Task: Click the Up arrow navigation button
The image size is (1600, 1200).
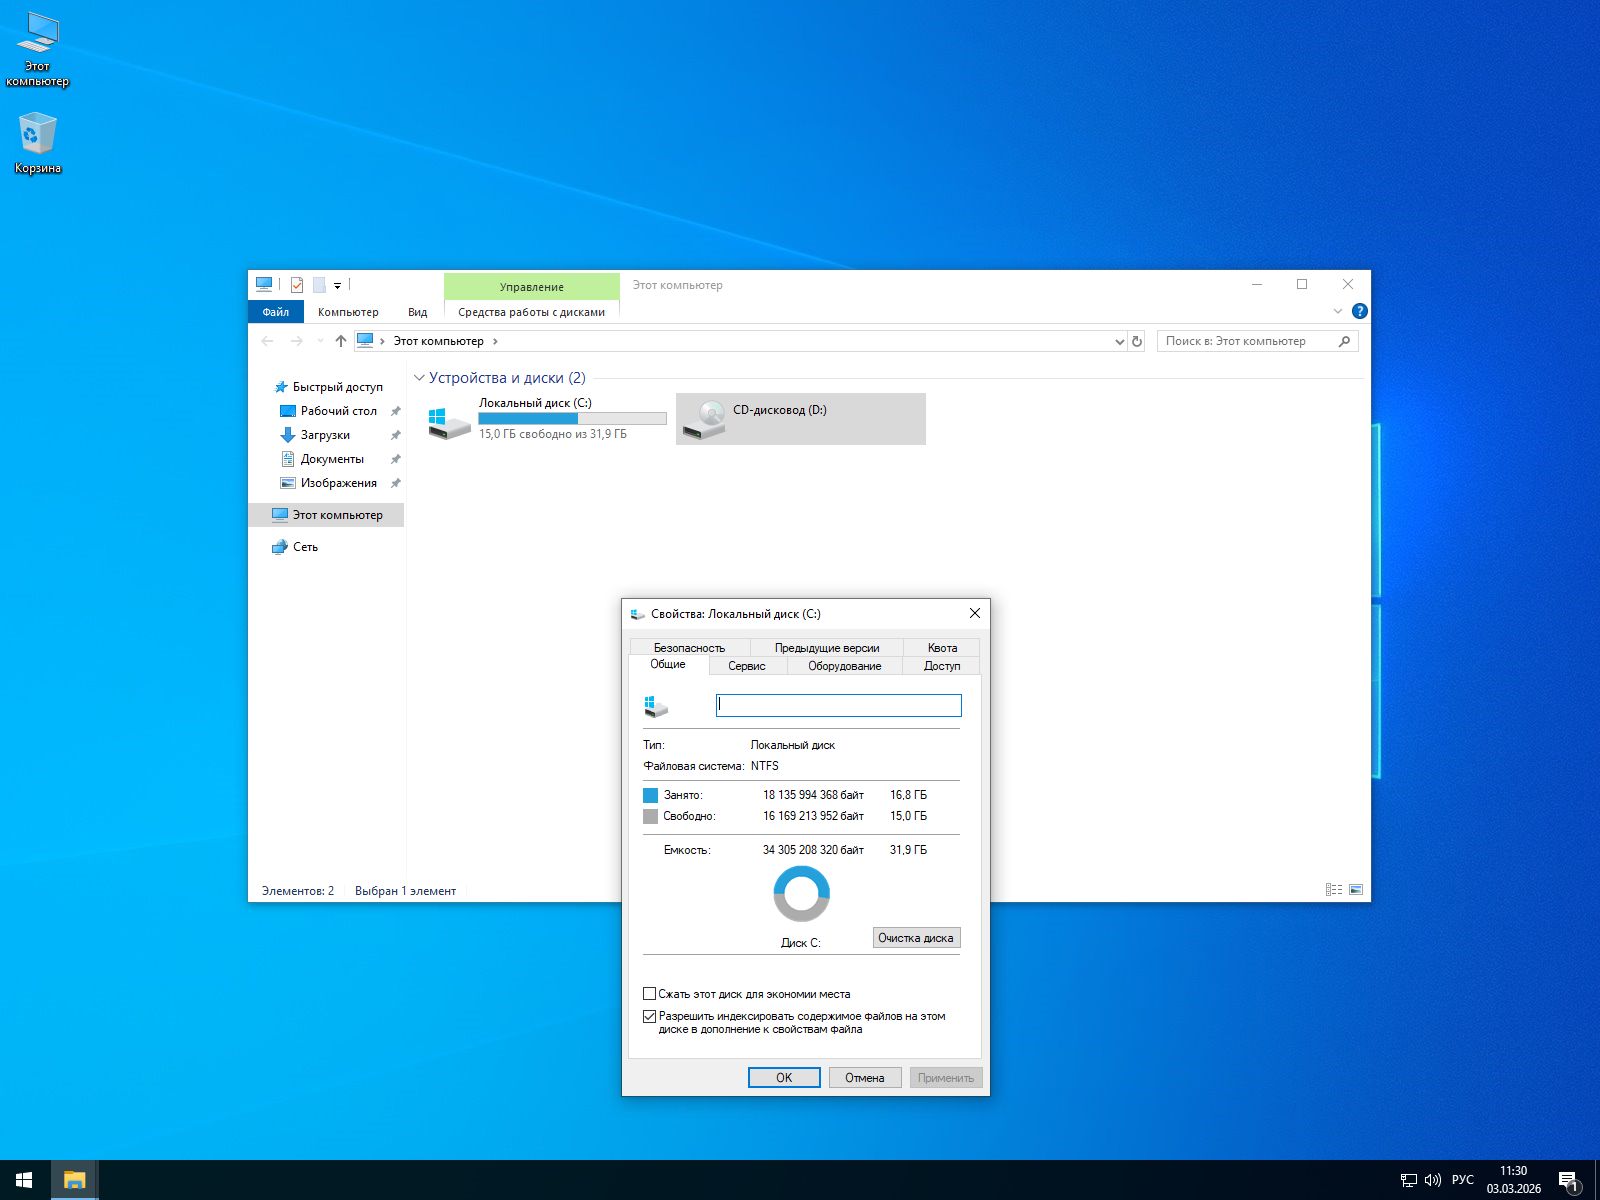Action: click(341, 341)
